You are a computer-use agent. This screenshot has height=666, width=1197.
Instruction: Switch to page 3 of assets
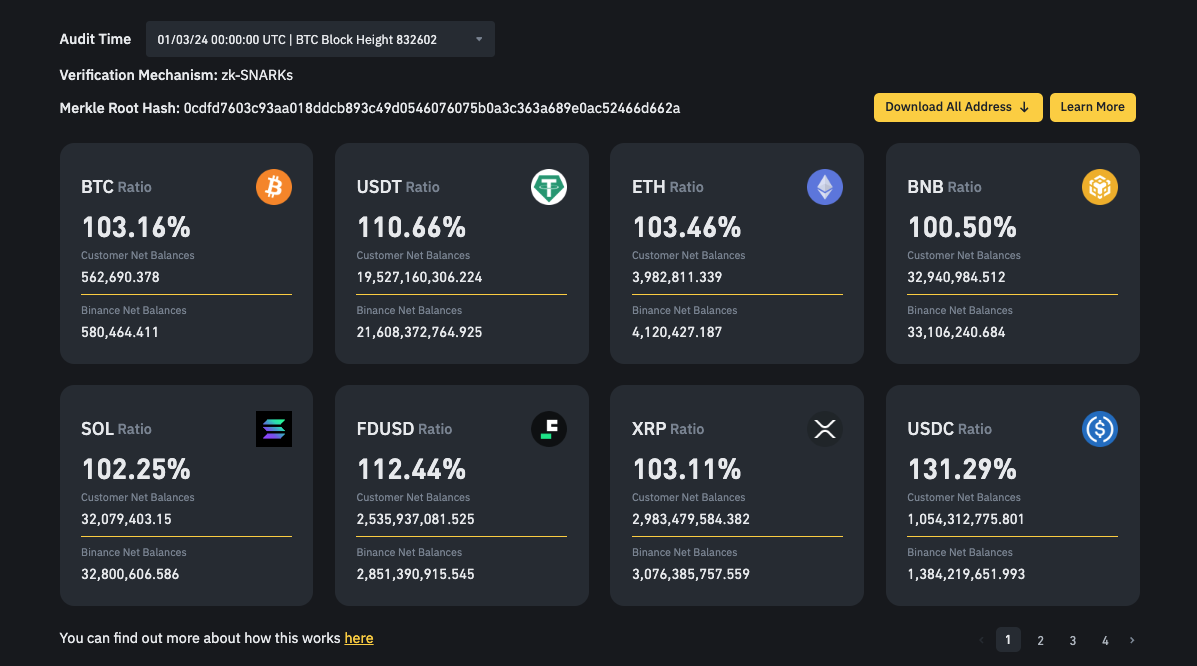(x=1072, y=640)
